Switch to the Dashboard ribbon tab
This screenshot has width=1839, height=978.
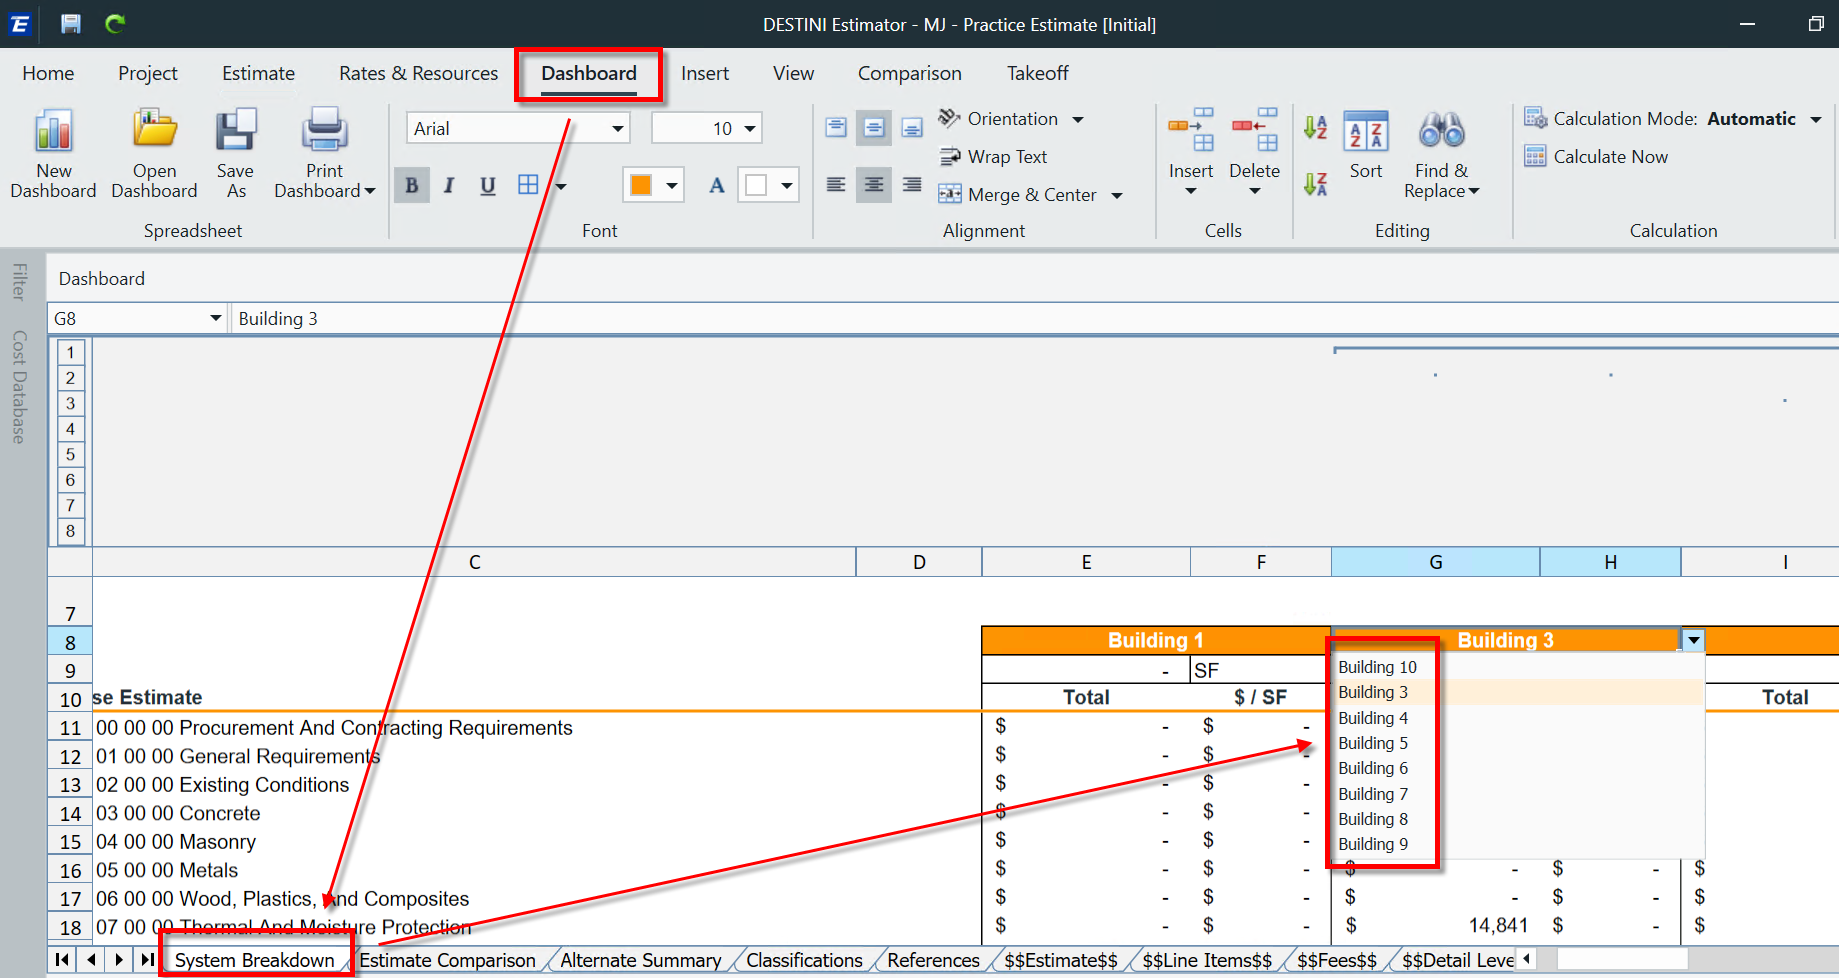click(588, 72)
